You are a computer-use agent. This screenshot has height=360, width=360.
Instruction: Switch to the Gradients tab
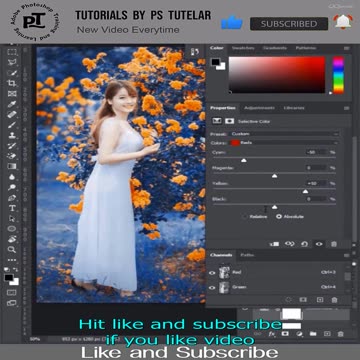tap(274, 48)
